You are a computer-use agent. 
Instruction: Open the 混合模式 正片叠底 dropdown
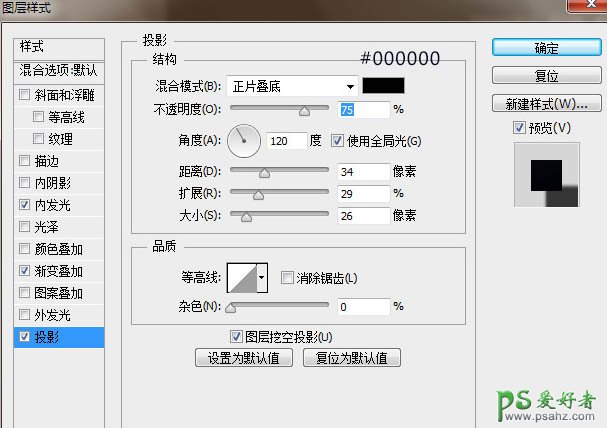coord(292,86)
